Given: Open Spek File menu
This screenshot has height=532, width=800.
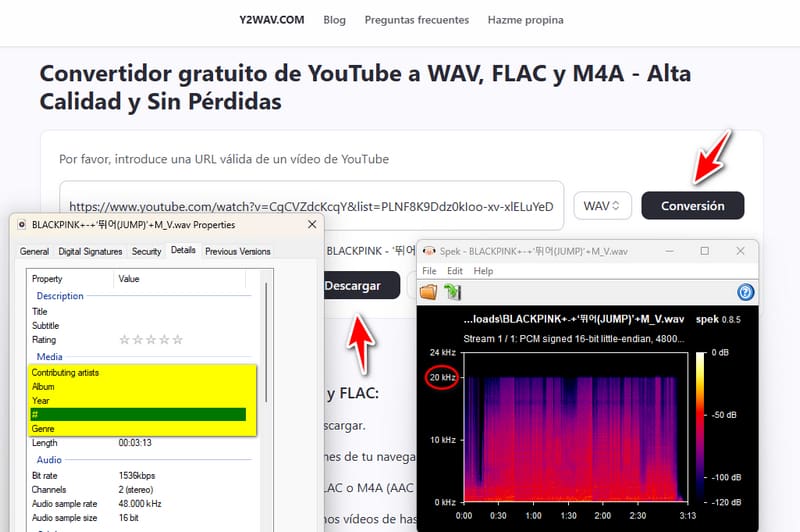Looking at the screenshot, I should (x=429, y=271).
